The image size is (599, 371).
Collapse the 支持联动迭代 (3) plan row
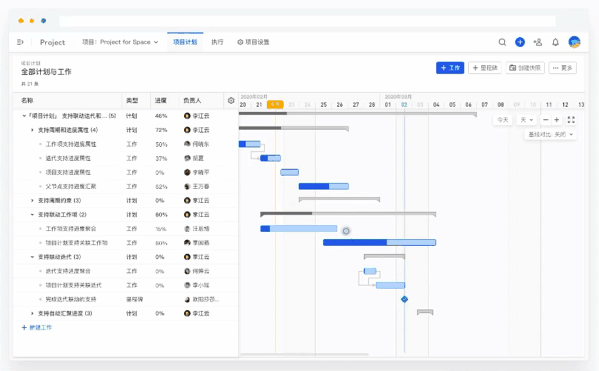coord(32,257)
